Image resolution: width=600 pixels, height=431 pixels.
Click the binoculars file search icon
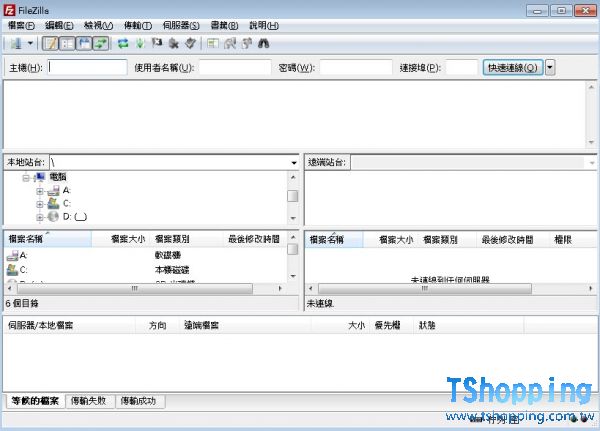pyautogui.click(x=264, y=43)
